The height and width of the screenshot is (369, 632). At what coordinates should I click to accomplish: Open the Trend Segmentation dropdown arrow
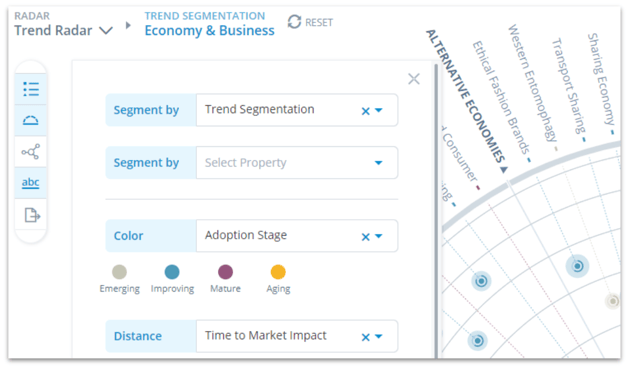378,110
